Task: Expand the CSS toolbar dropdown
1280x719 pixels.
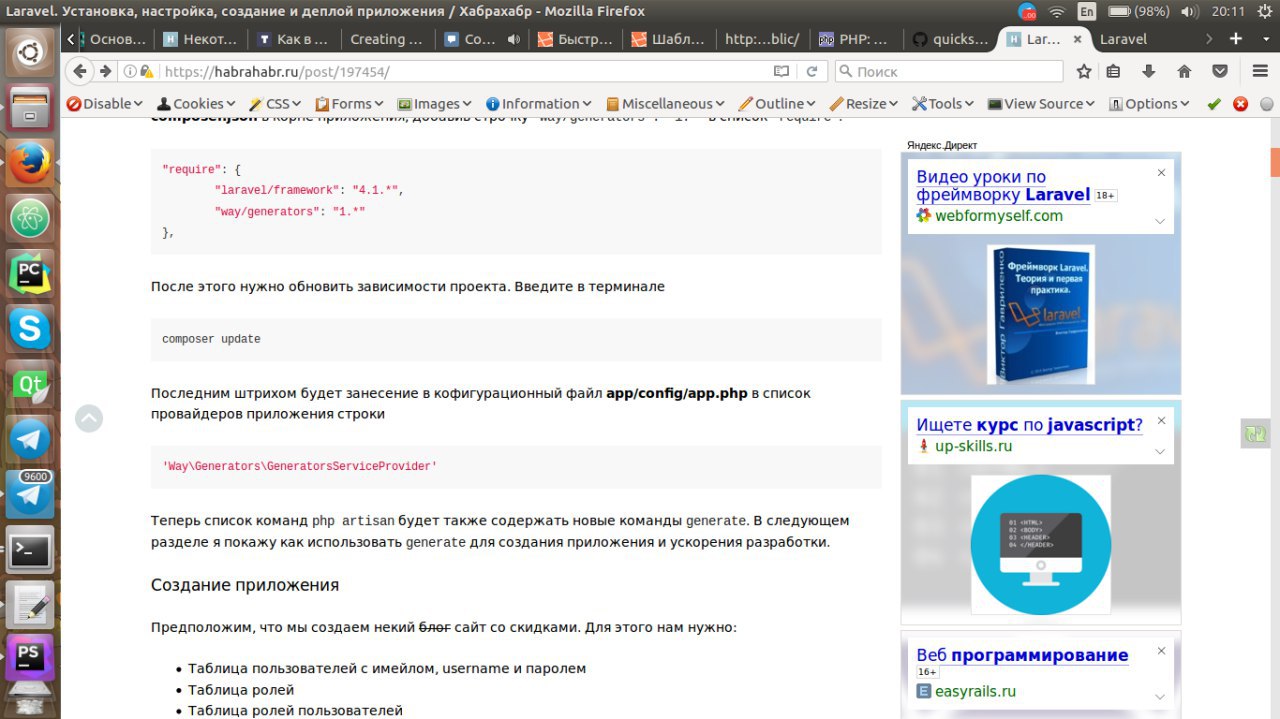Action: click(276, 104)
